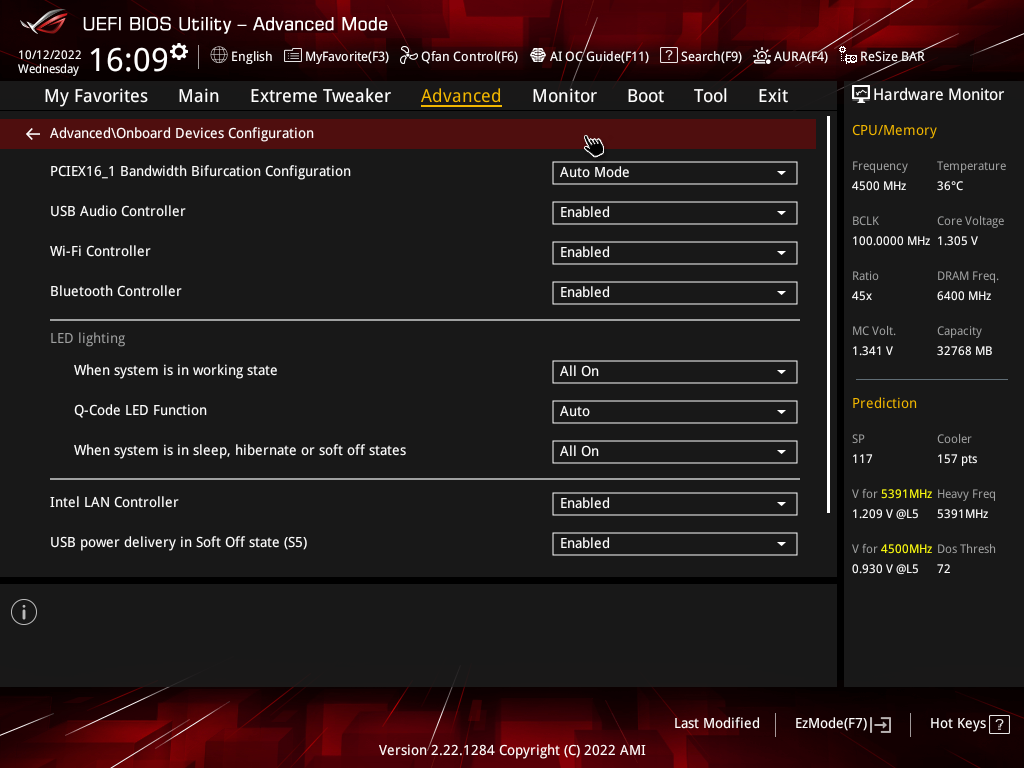Open Wi-Fi Controller dropdown

675,253
